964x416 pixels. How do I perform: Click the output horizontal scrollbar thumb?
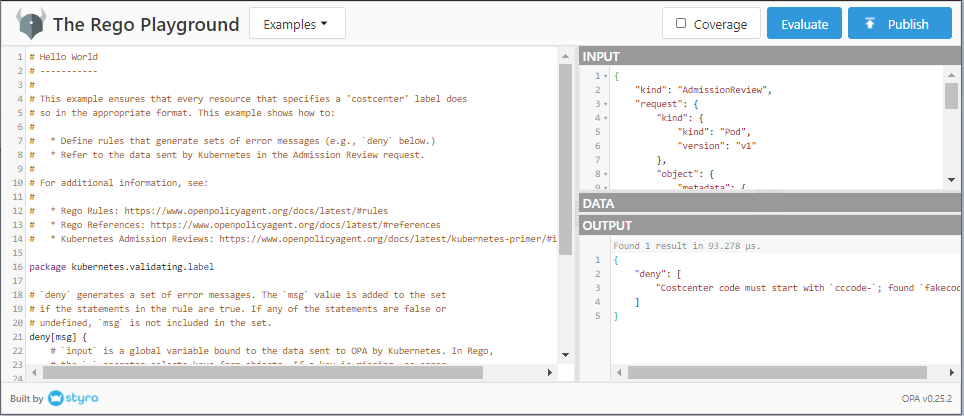pyautogui.click(x=777, y=372)
